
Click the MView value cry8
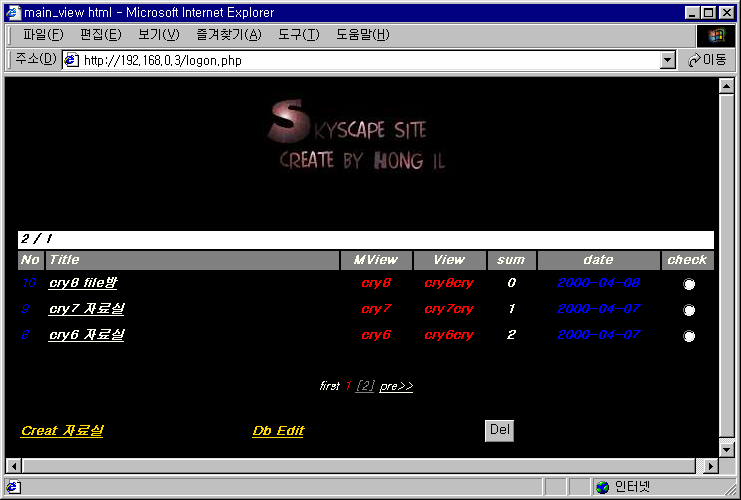point(376,283)
